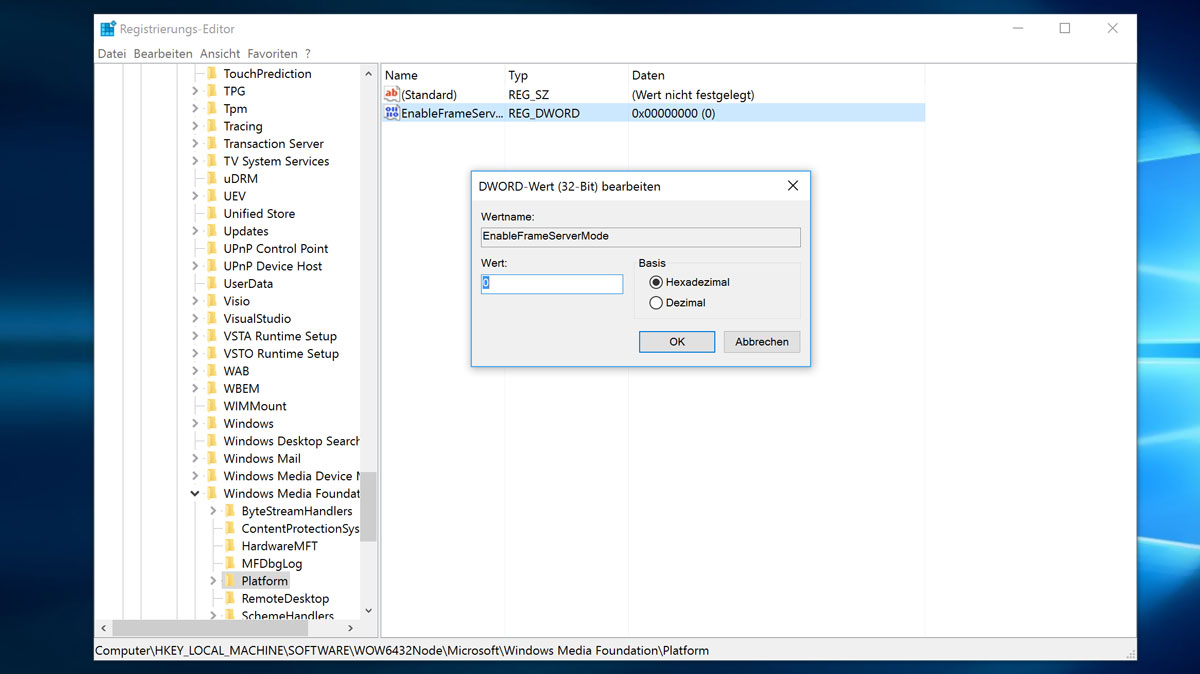Expand the UPnP Device Host key
Image resolution: width=1200 pixels, height=674 pixels.
tap(195, 266)
